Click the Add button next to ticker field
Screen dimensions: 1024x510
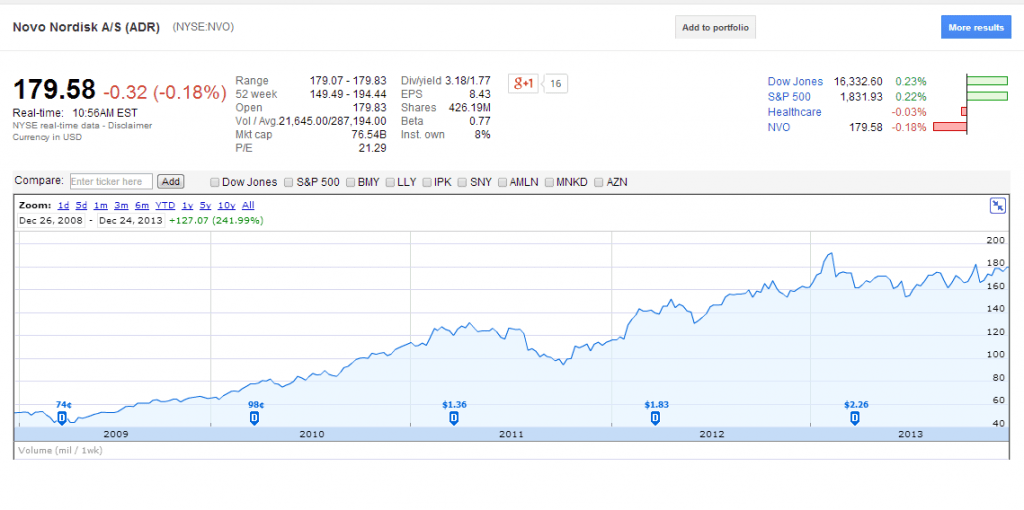point(171,182)
